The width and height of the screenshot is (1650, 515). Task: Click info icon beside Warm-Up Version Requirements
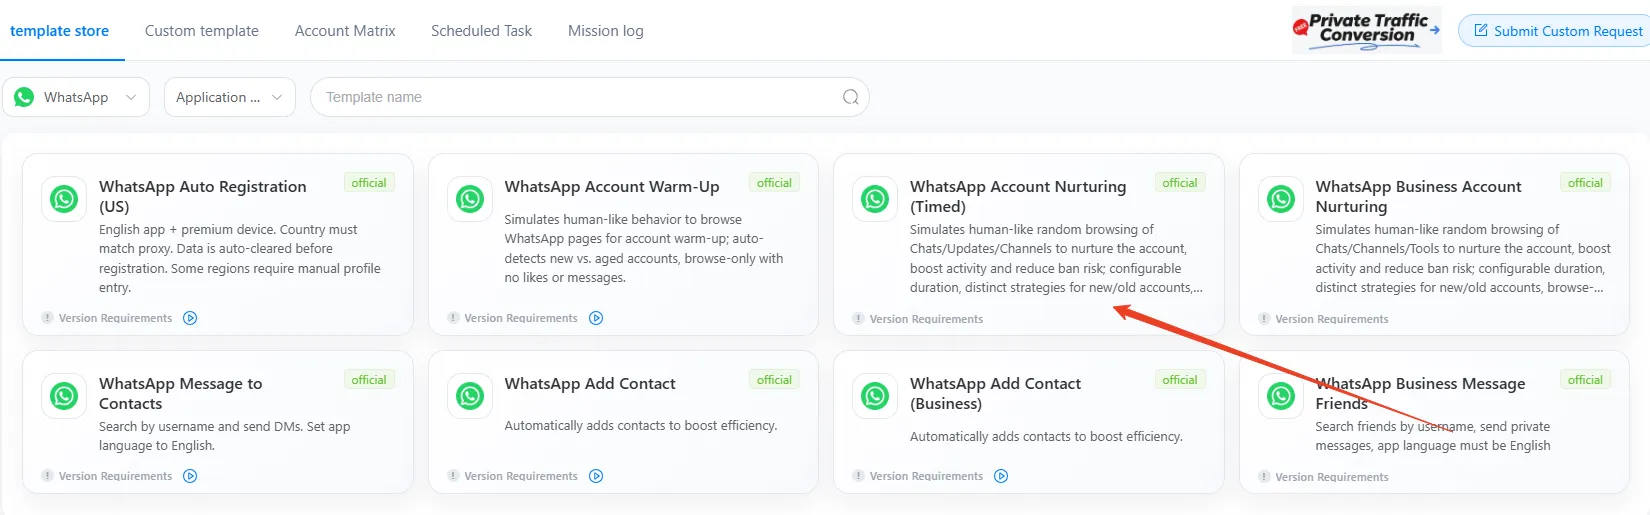[x=453, y=318]
